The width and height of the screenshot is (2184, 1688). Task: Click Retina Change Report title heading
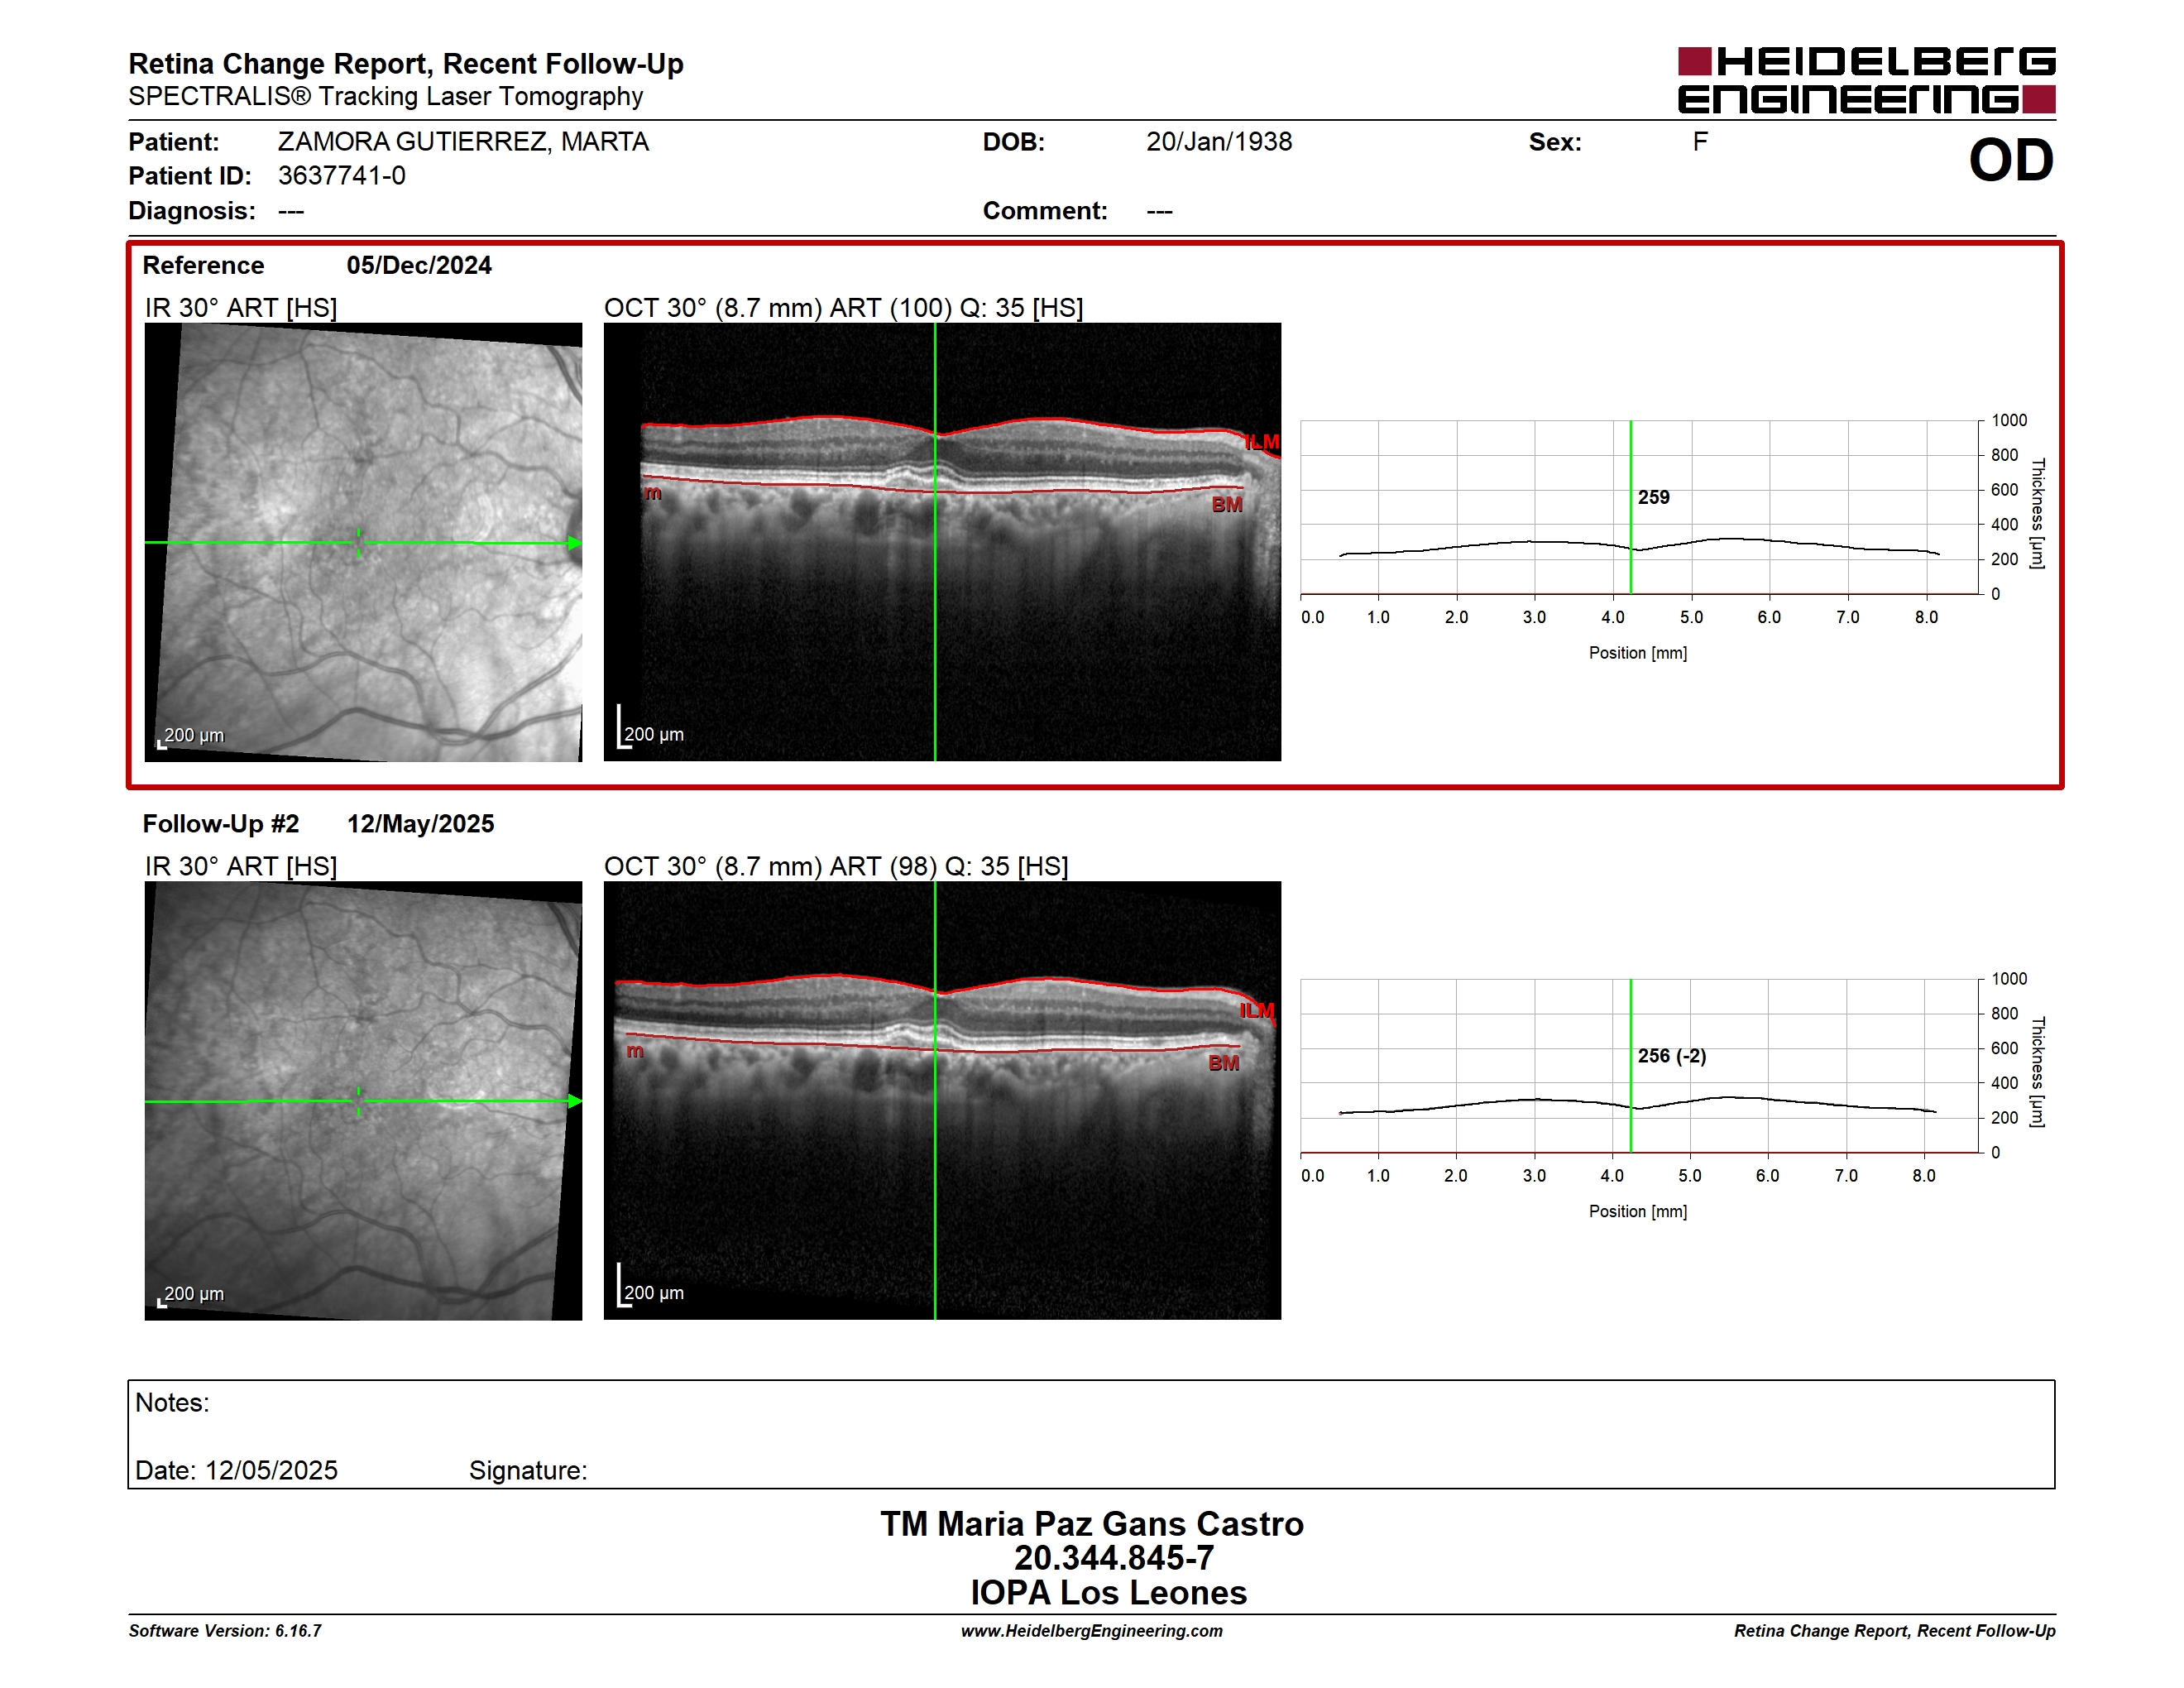(x=406, y=64)
